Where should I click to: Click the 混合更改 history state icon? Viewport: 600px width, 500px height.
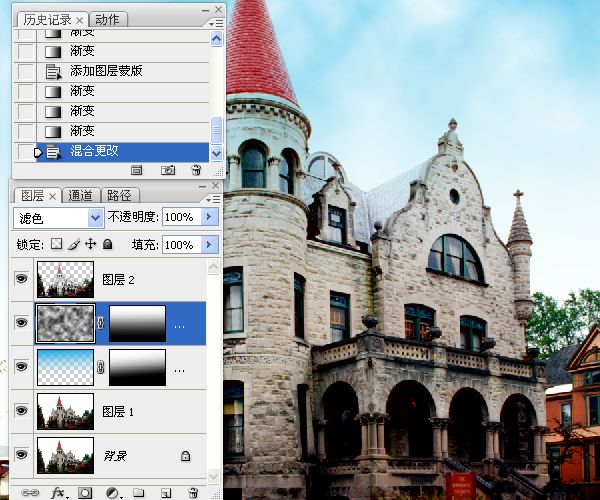click(53, 152)
